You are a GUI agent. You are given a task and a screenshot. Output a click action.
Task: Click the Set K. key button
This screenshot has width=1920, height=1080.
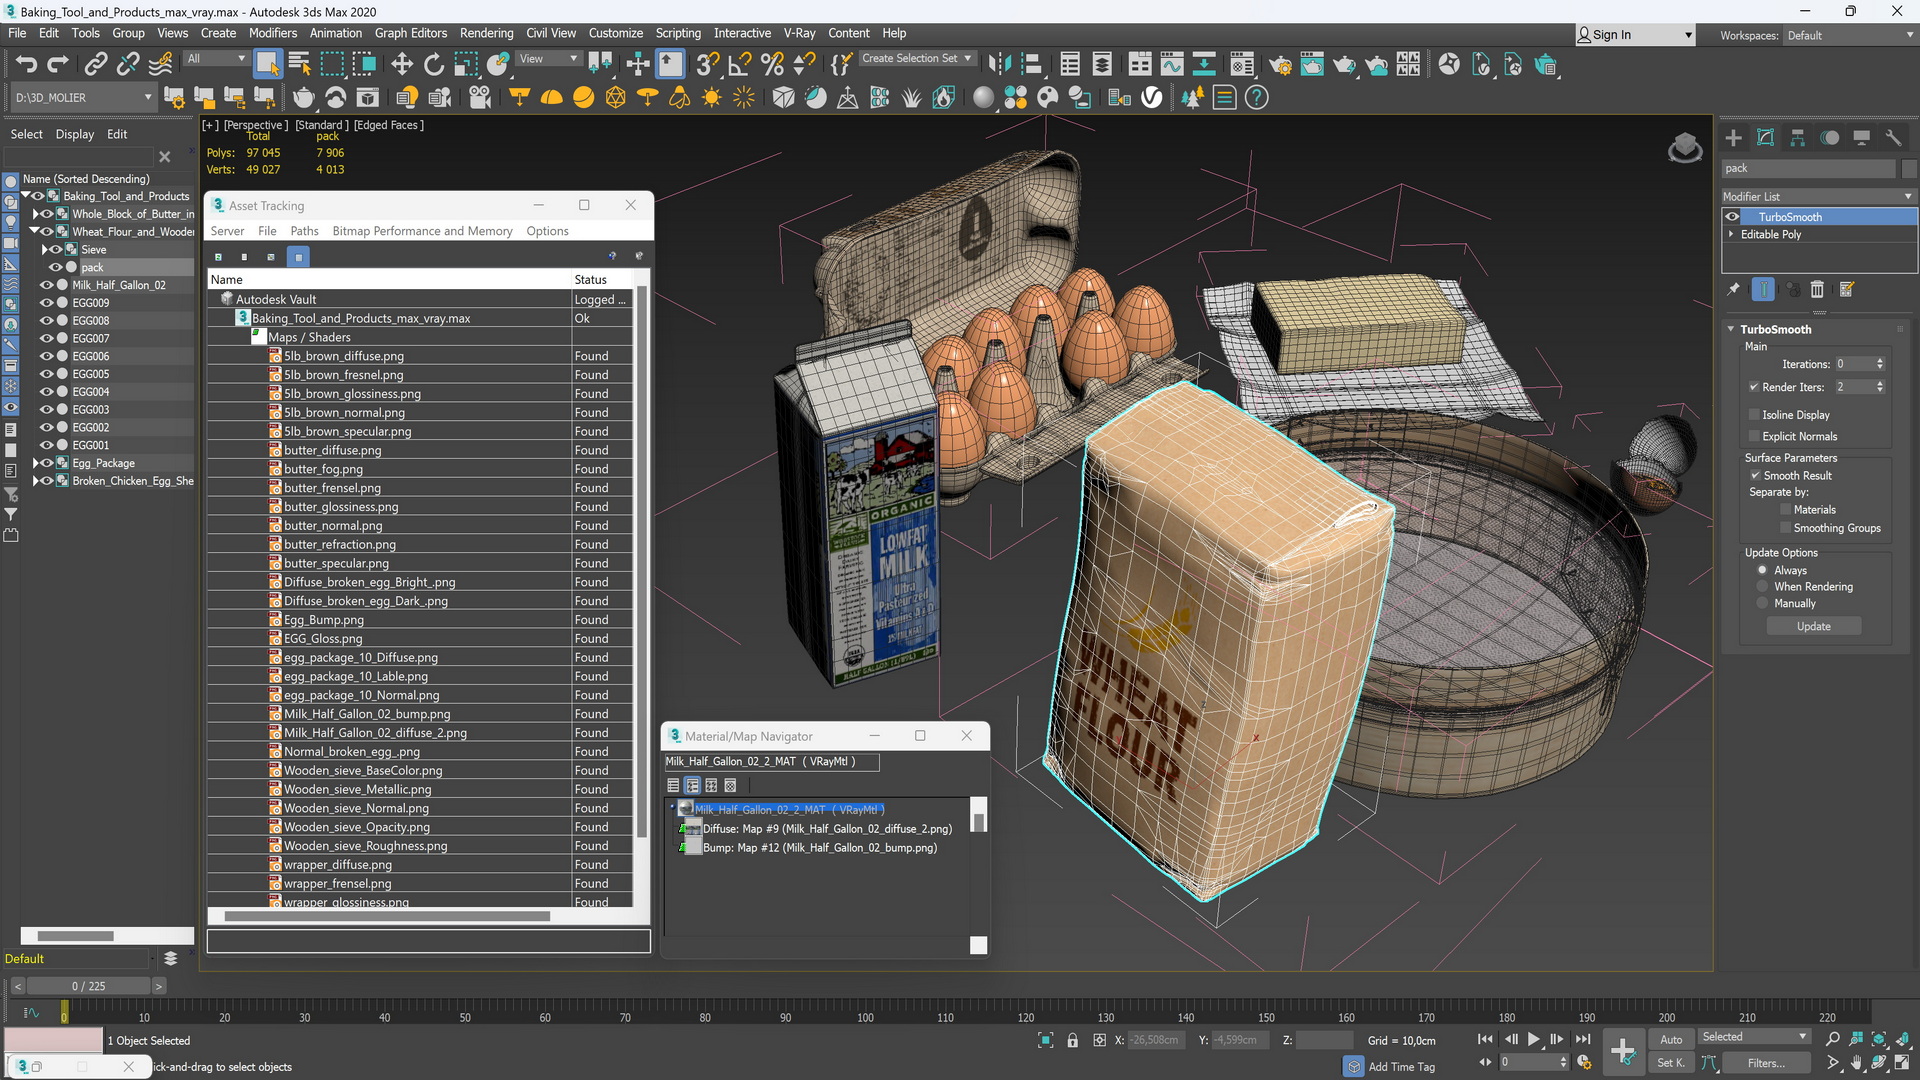[1670, 1063]
